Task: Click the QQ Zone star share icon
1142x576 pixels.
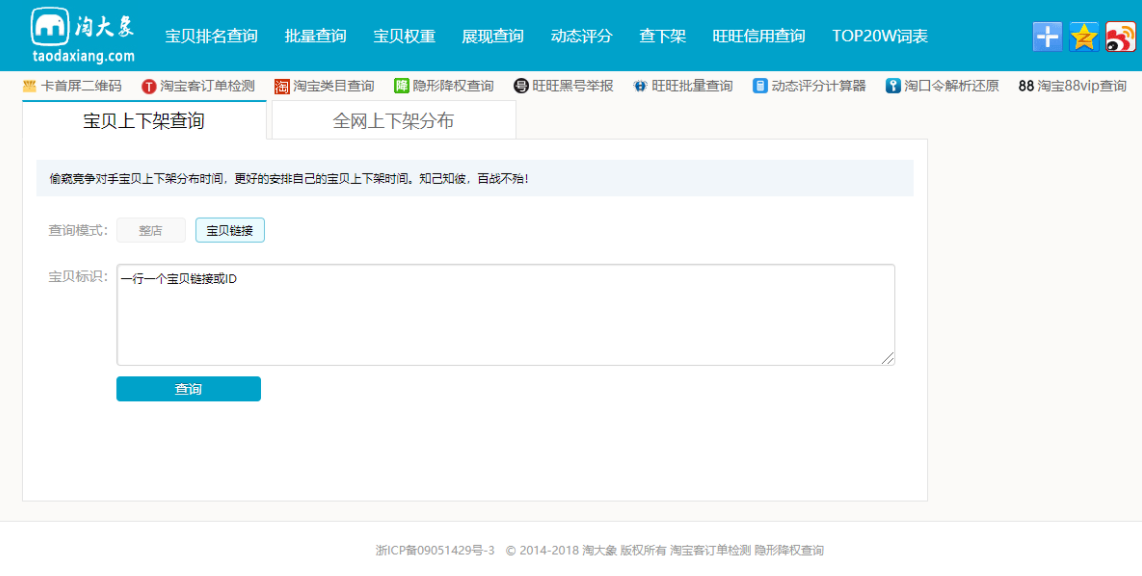Action: [x=1083, y=35]
